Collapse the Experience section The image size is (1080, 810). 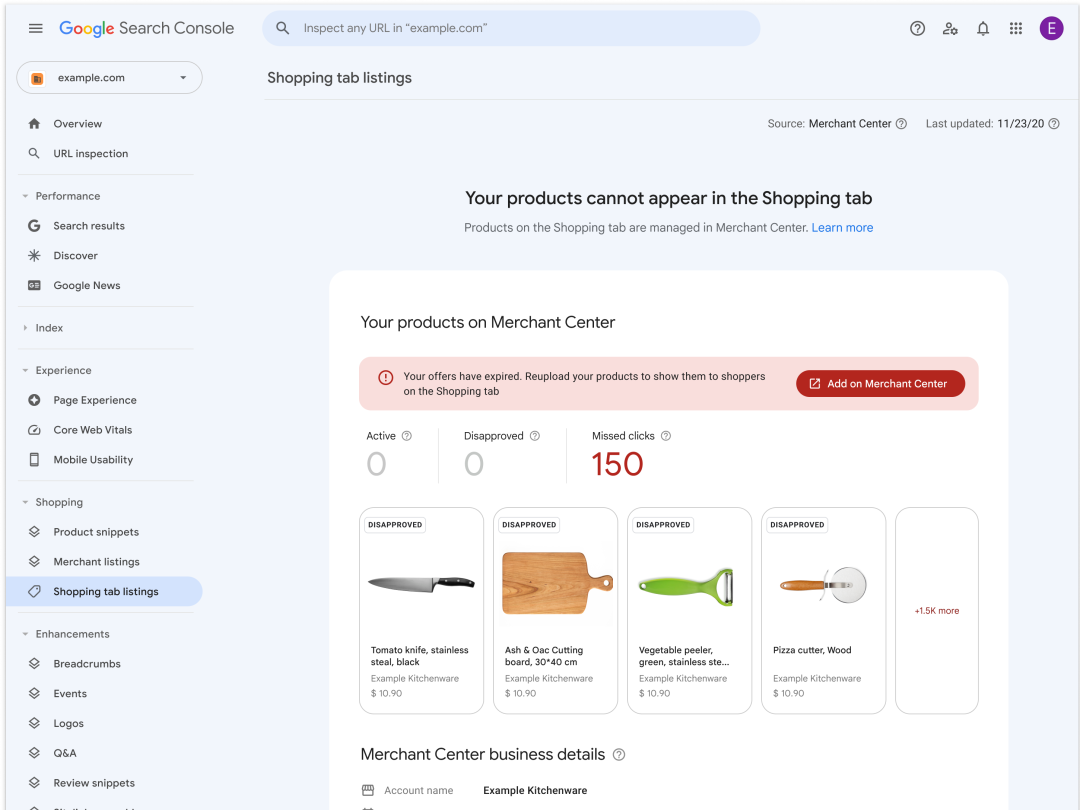25,371
